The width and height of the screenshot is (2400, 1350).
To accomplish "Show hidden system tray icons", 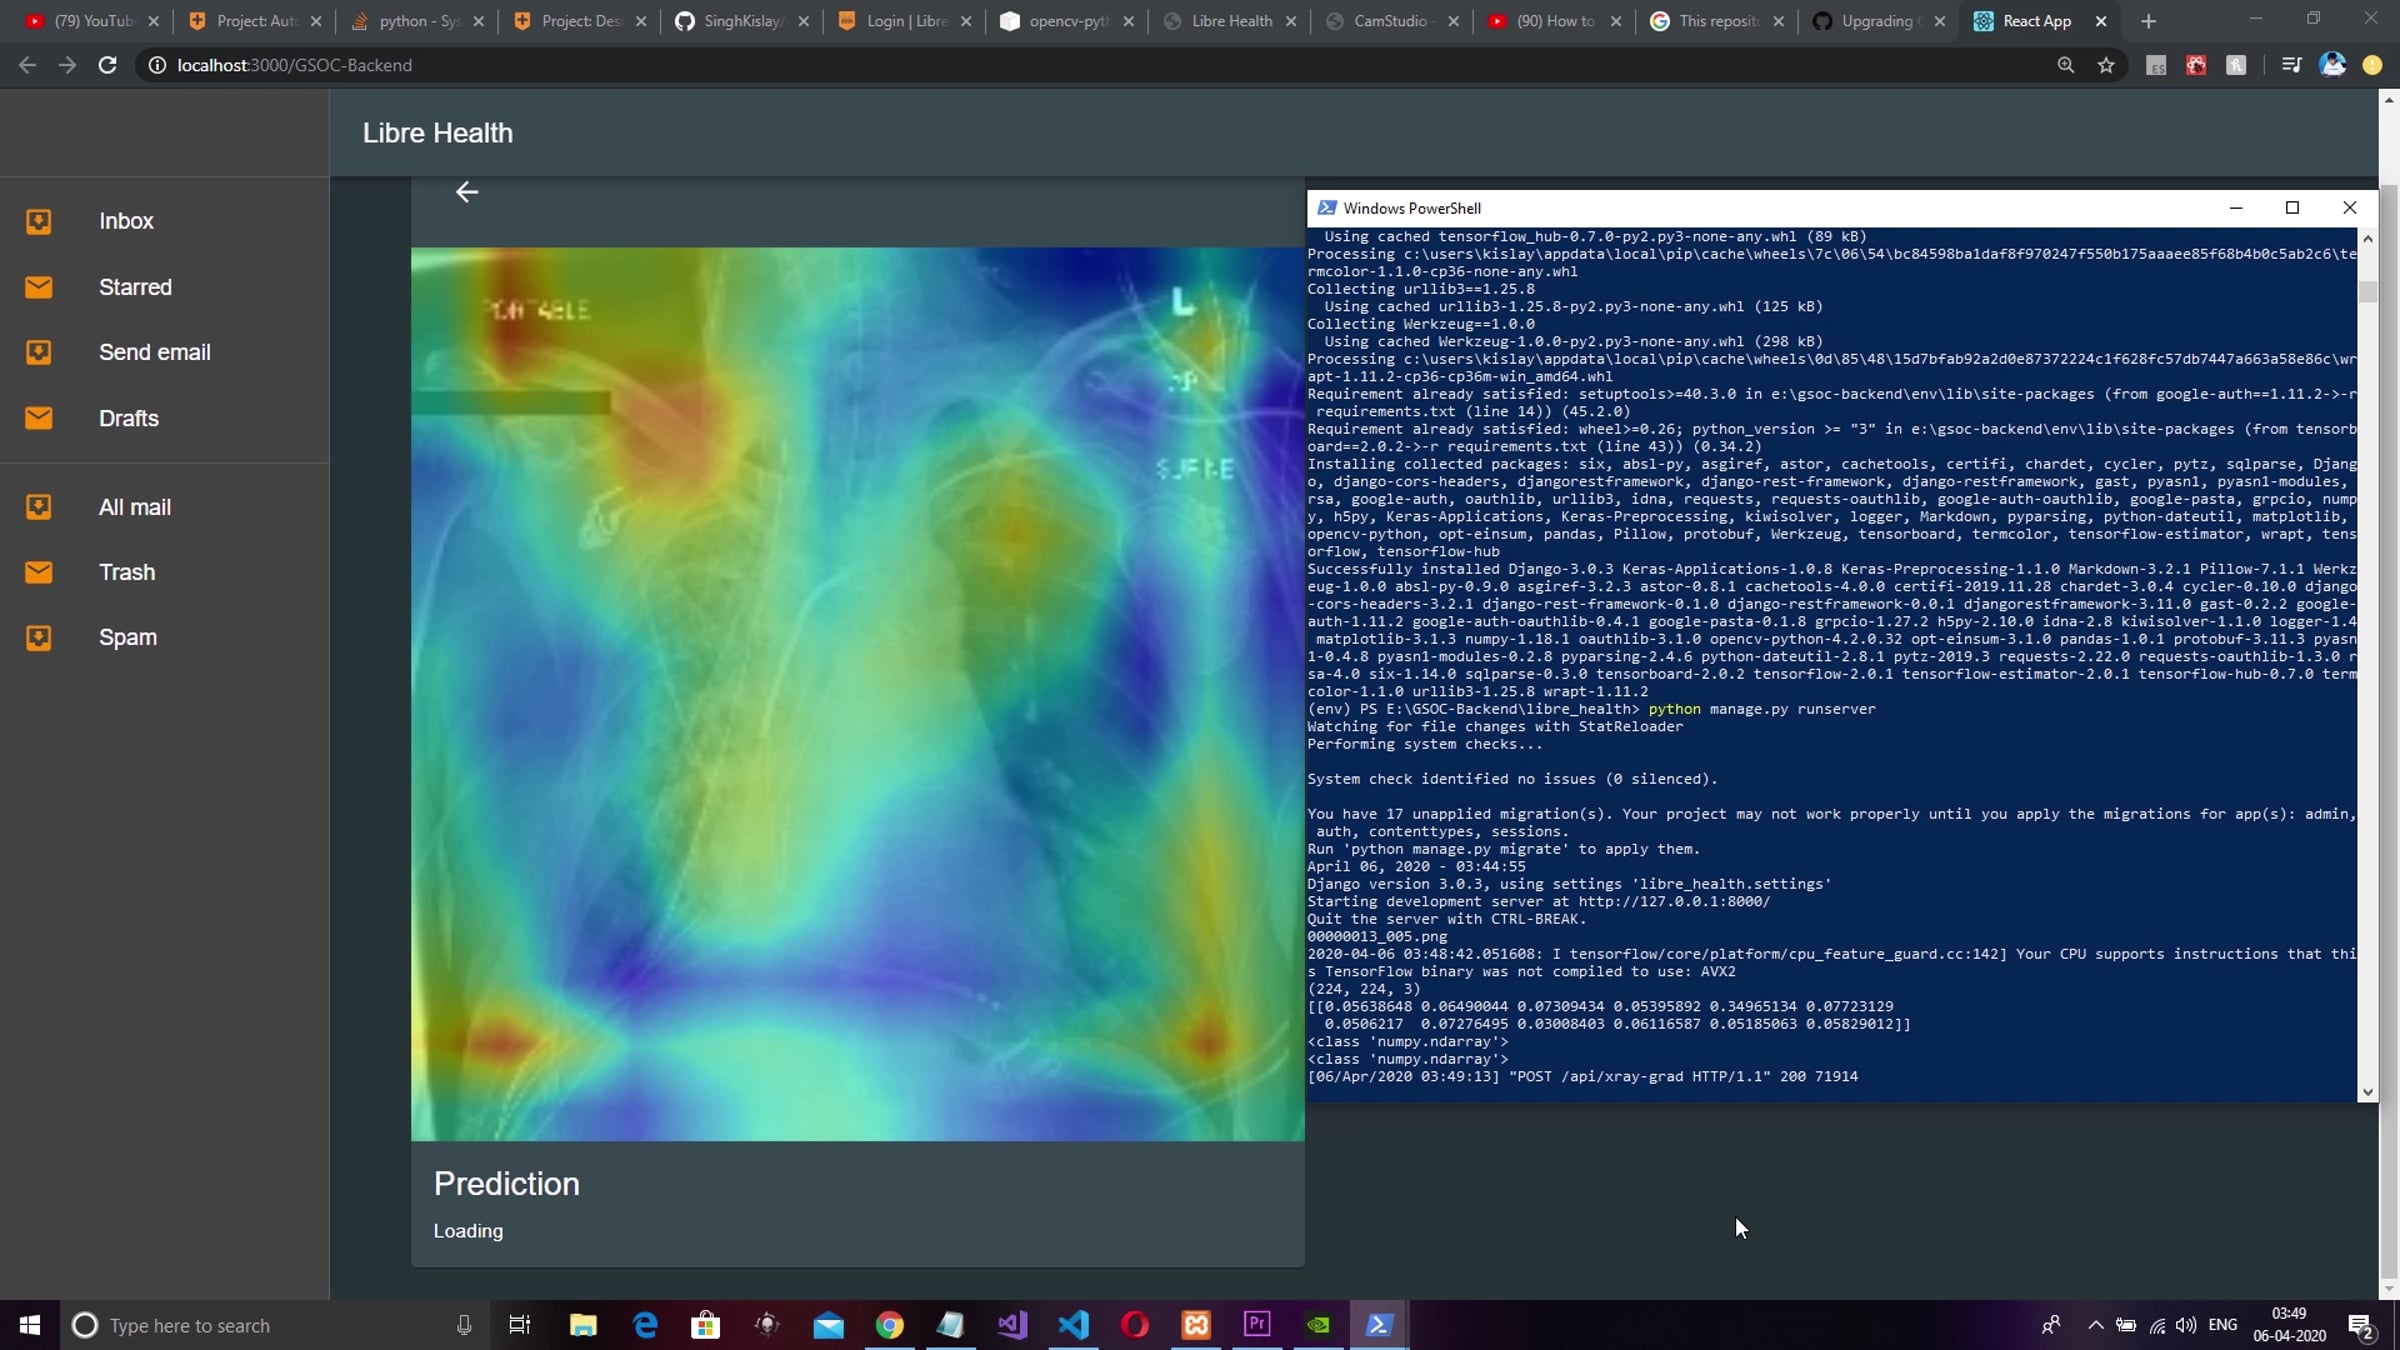I will point(2095,1325).
